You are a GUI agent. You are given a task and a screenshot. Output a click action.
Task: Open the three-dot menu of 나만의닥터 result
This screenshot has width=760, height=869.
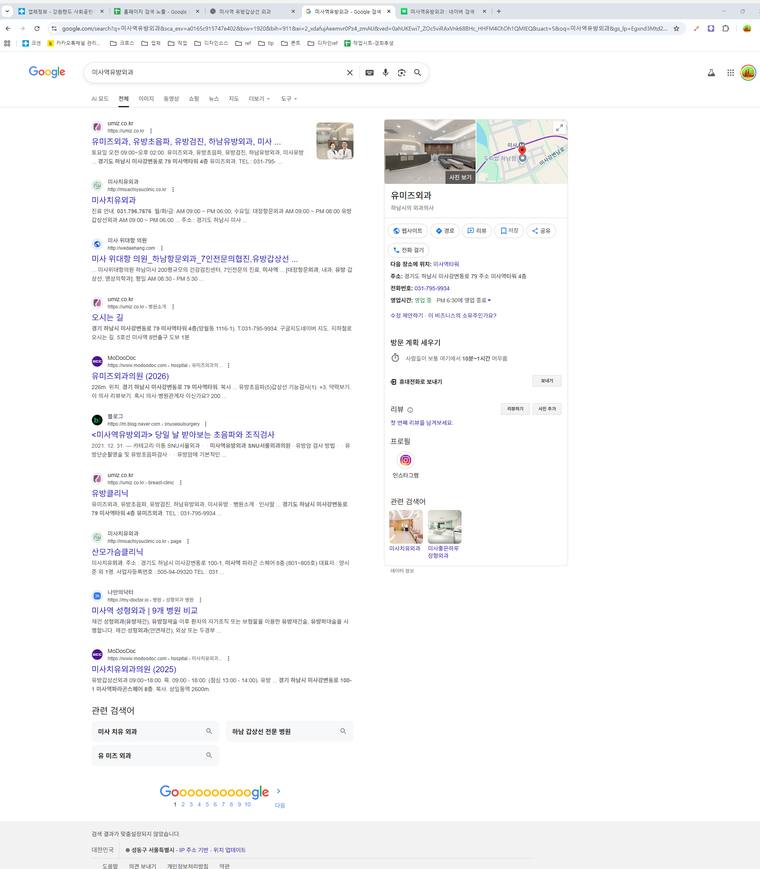pyautogui.click(x=200, y=600)
